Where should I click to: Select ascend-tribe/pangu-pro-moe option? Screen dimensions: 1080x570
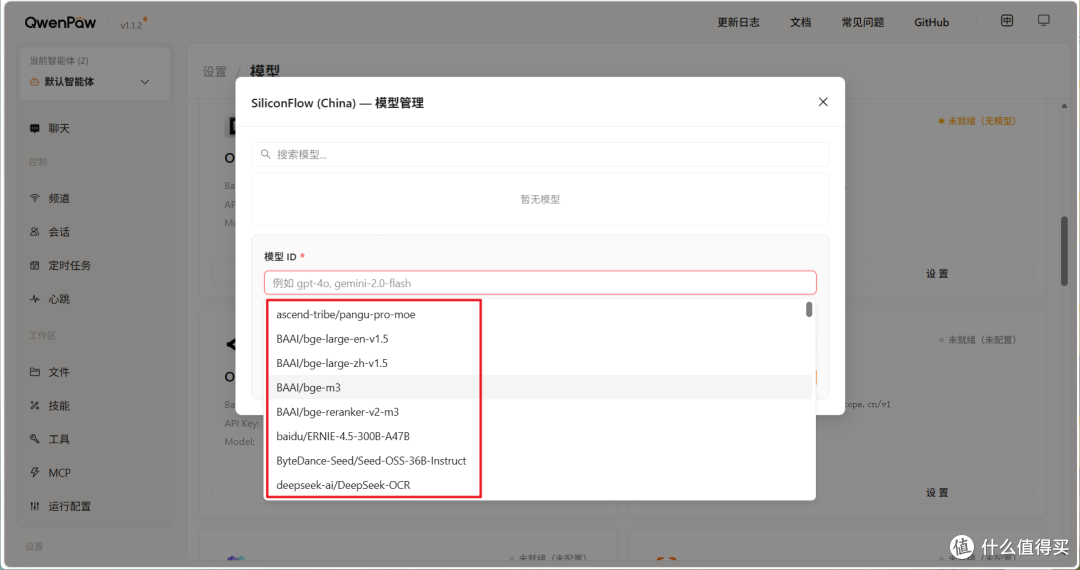pyautogui.click(x=539, y=315)
